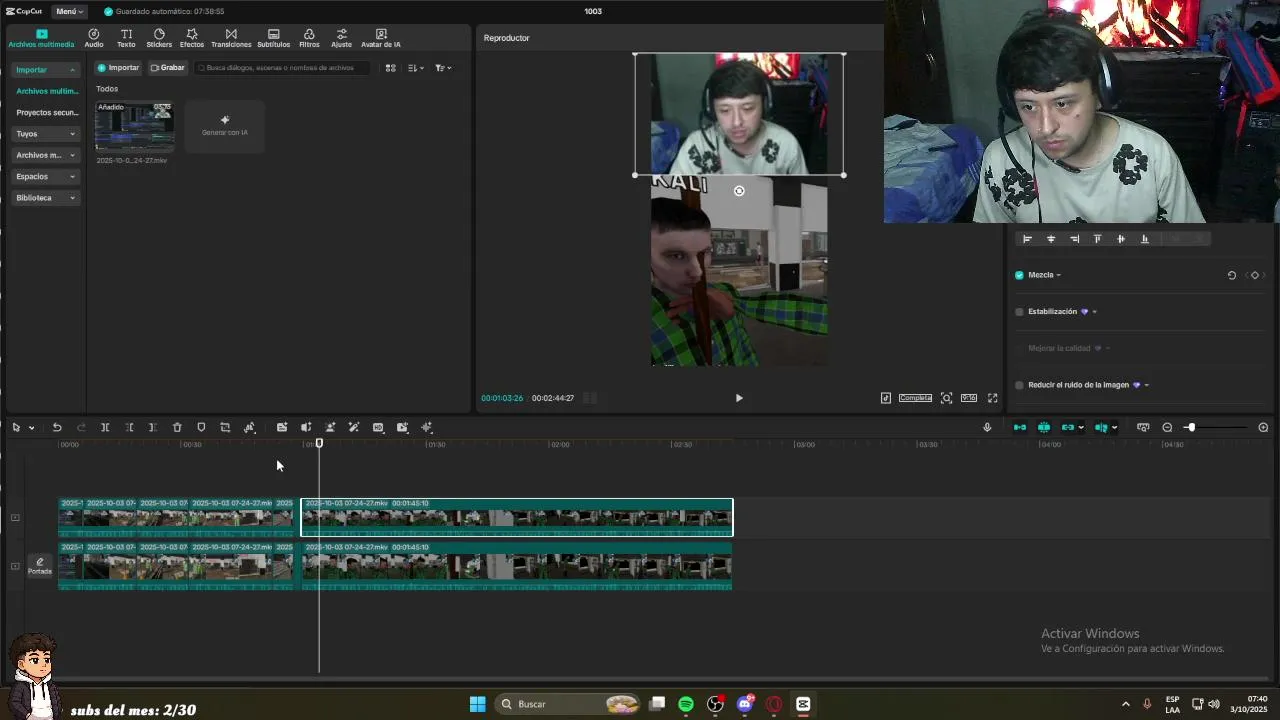The image size is (1280, 720).
Task: Toggle preview axis option
Action: 1101,428
